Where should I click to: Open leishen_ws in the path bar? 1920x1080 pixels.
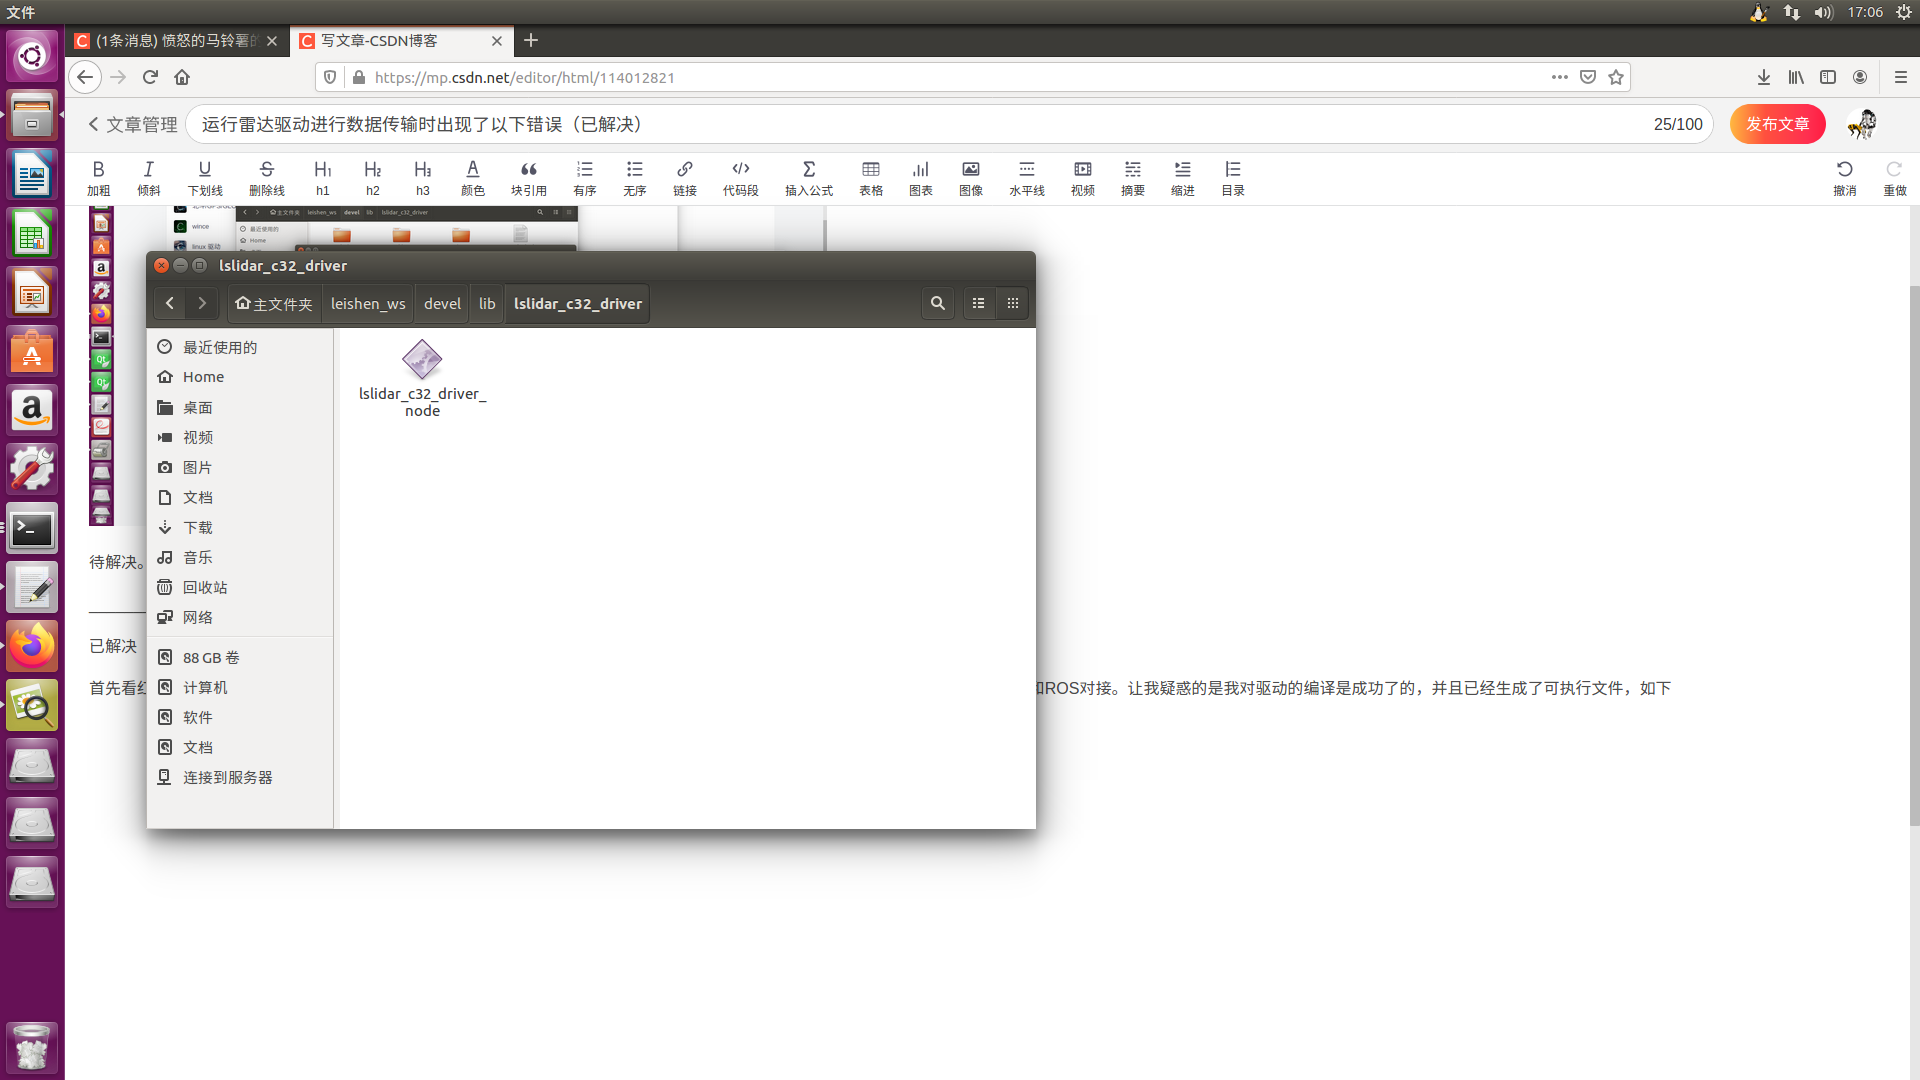[x=368, y=303]
